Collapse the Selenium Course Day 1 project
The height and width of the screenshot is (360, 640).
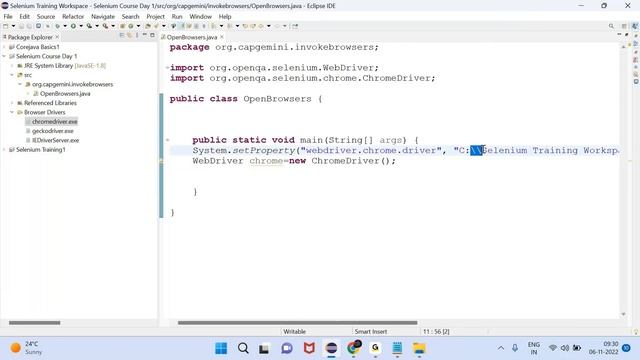click(x=4, y=56)
